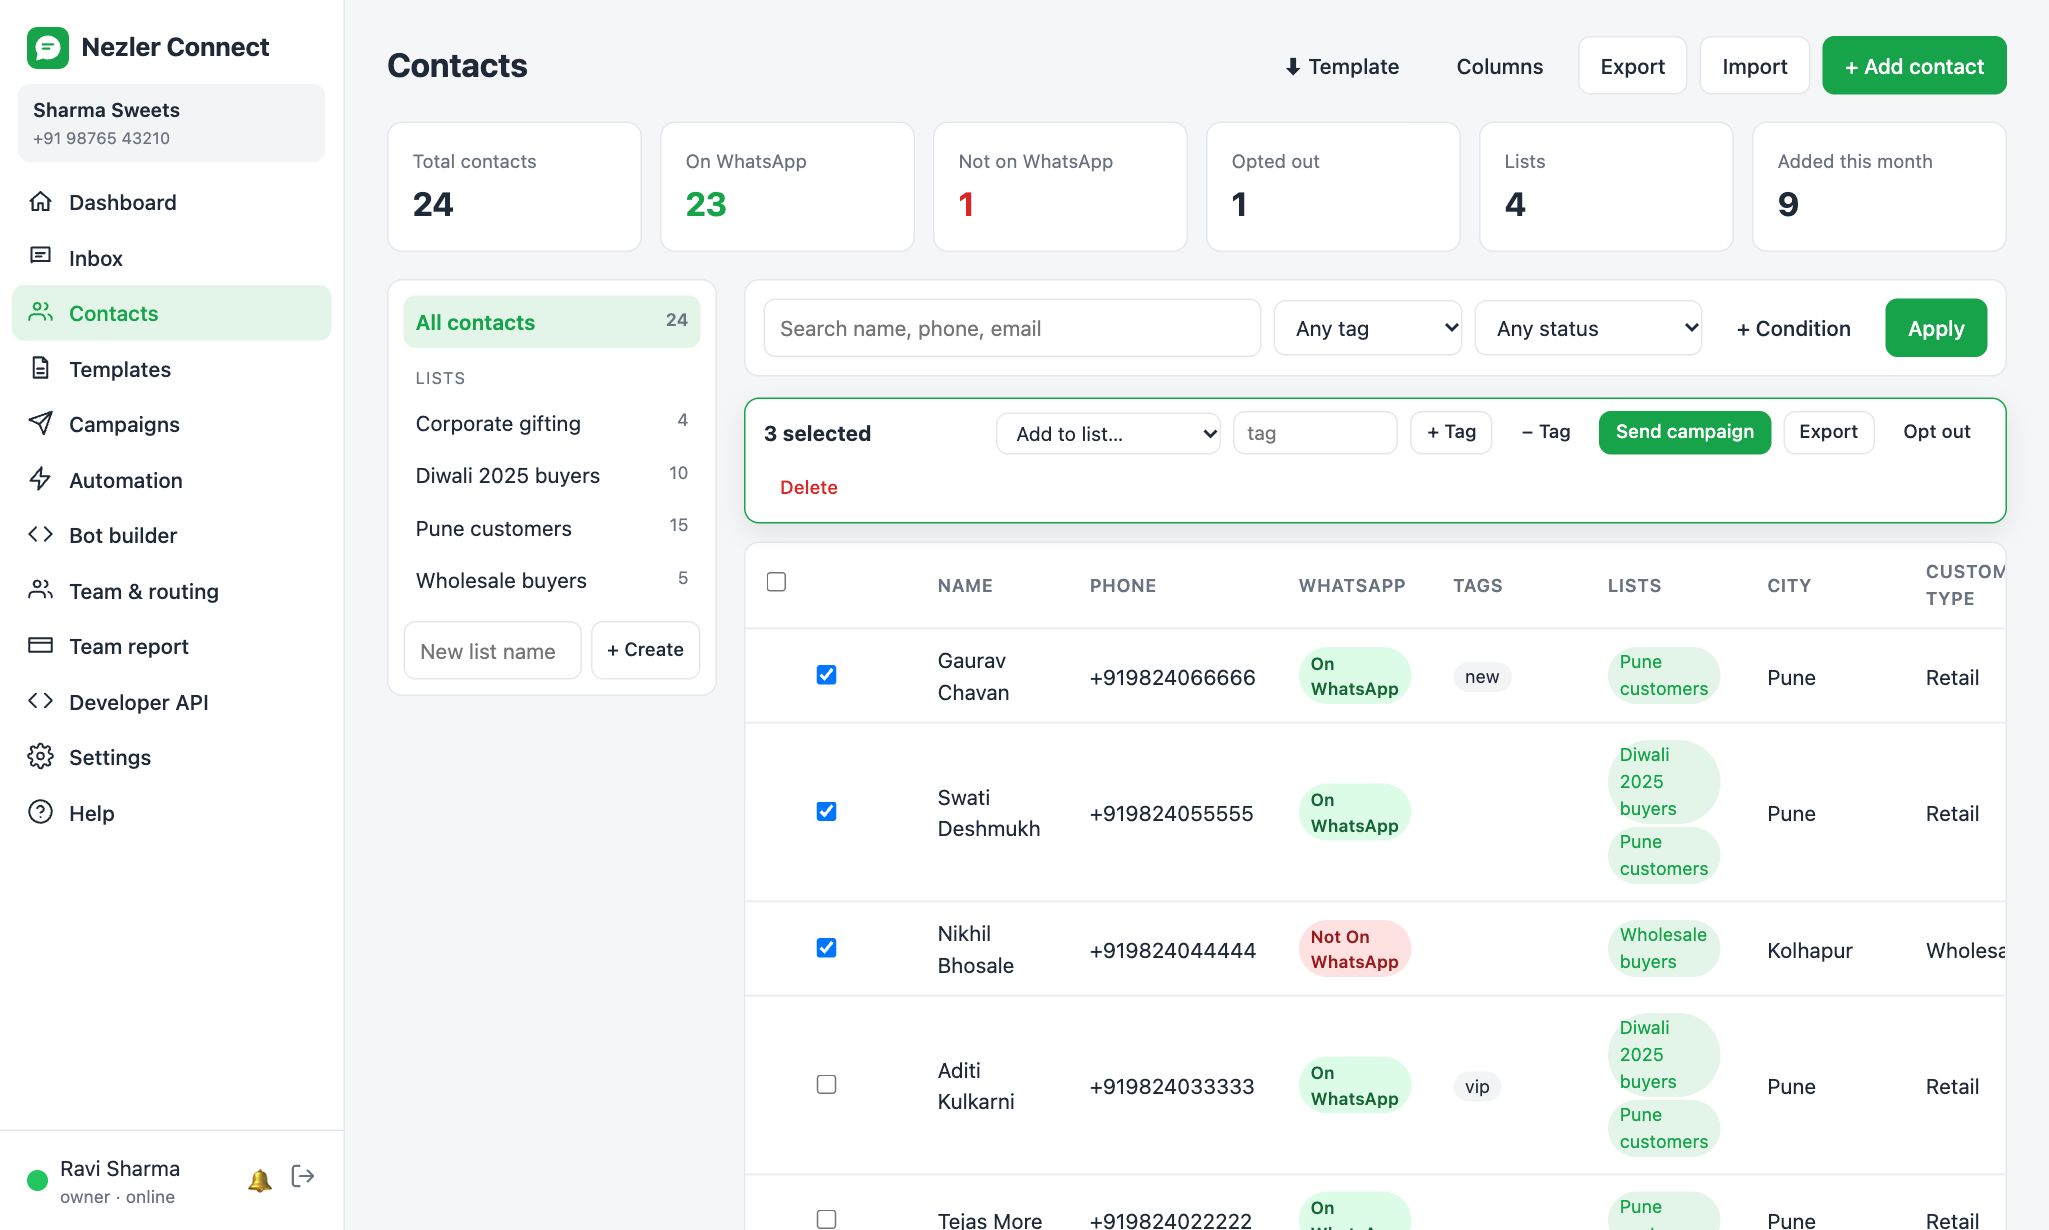This screenshot has width=2049, height=1230.
Task: Click the Automation lightning icon
Action: pyautogui.click(x=40, y=479)
